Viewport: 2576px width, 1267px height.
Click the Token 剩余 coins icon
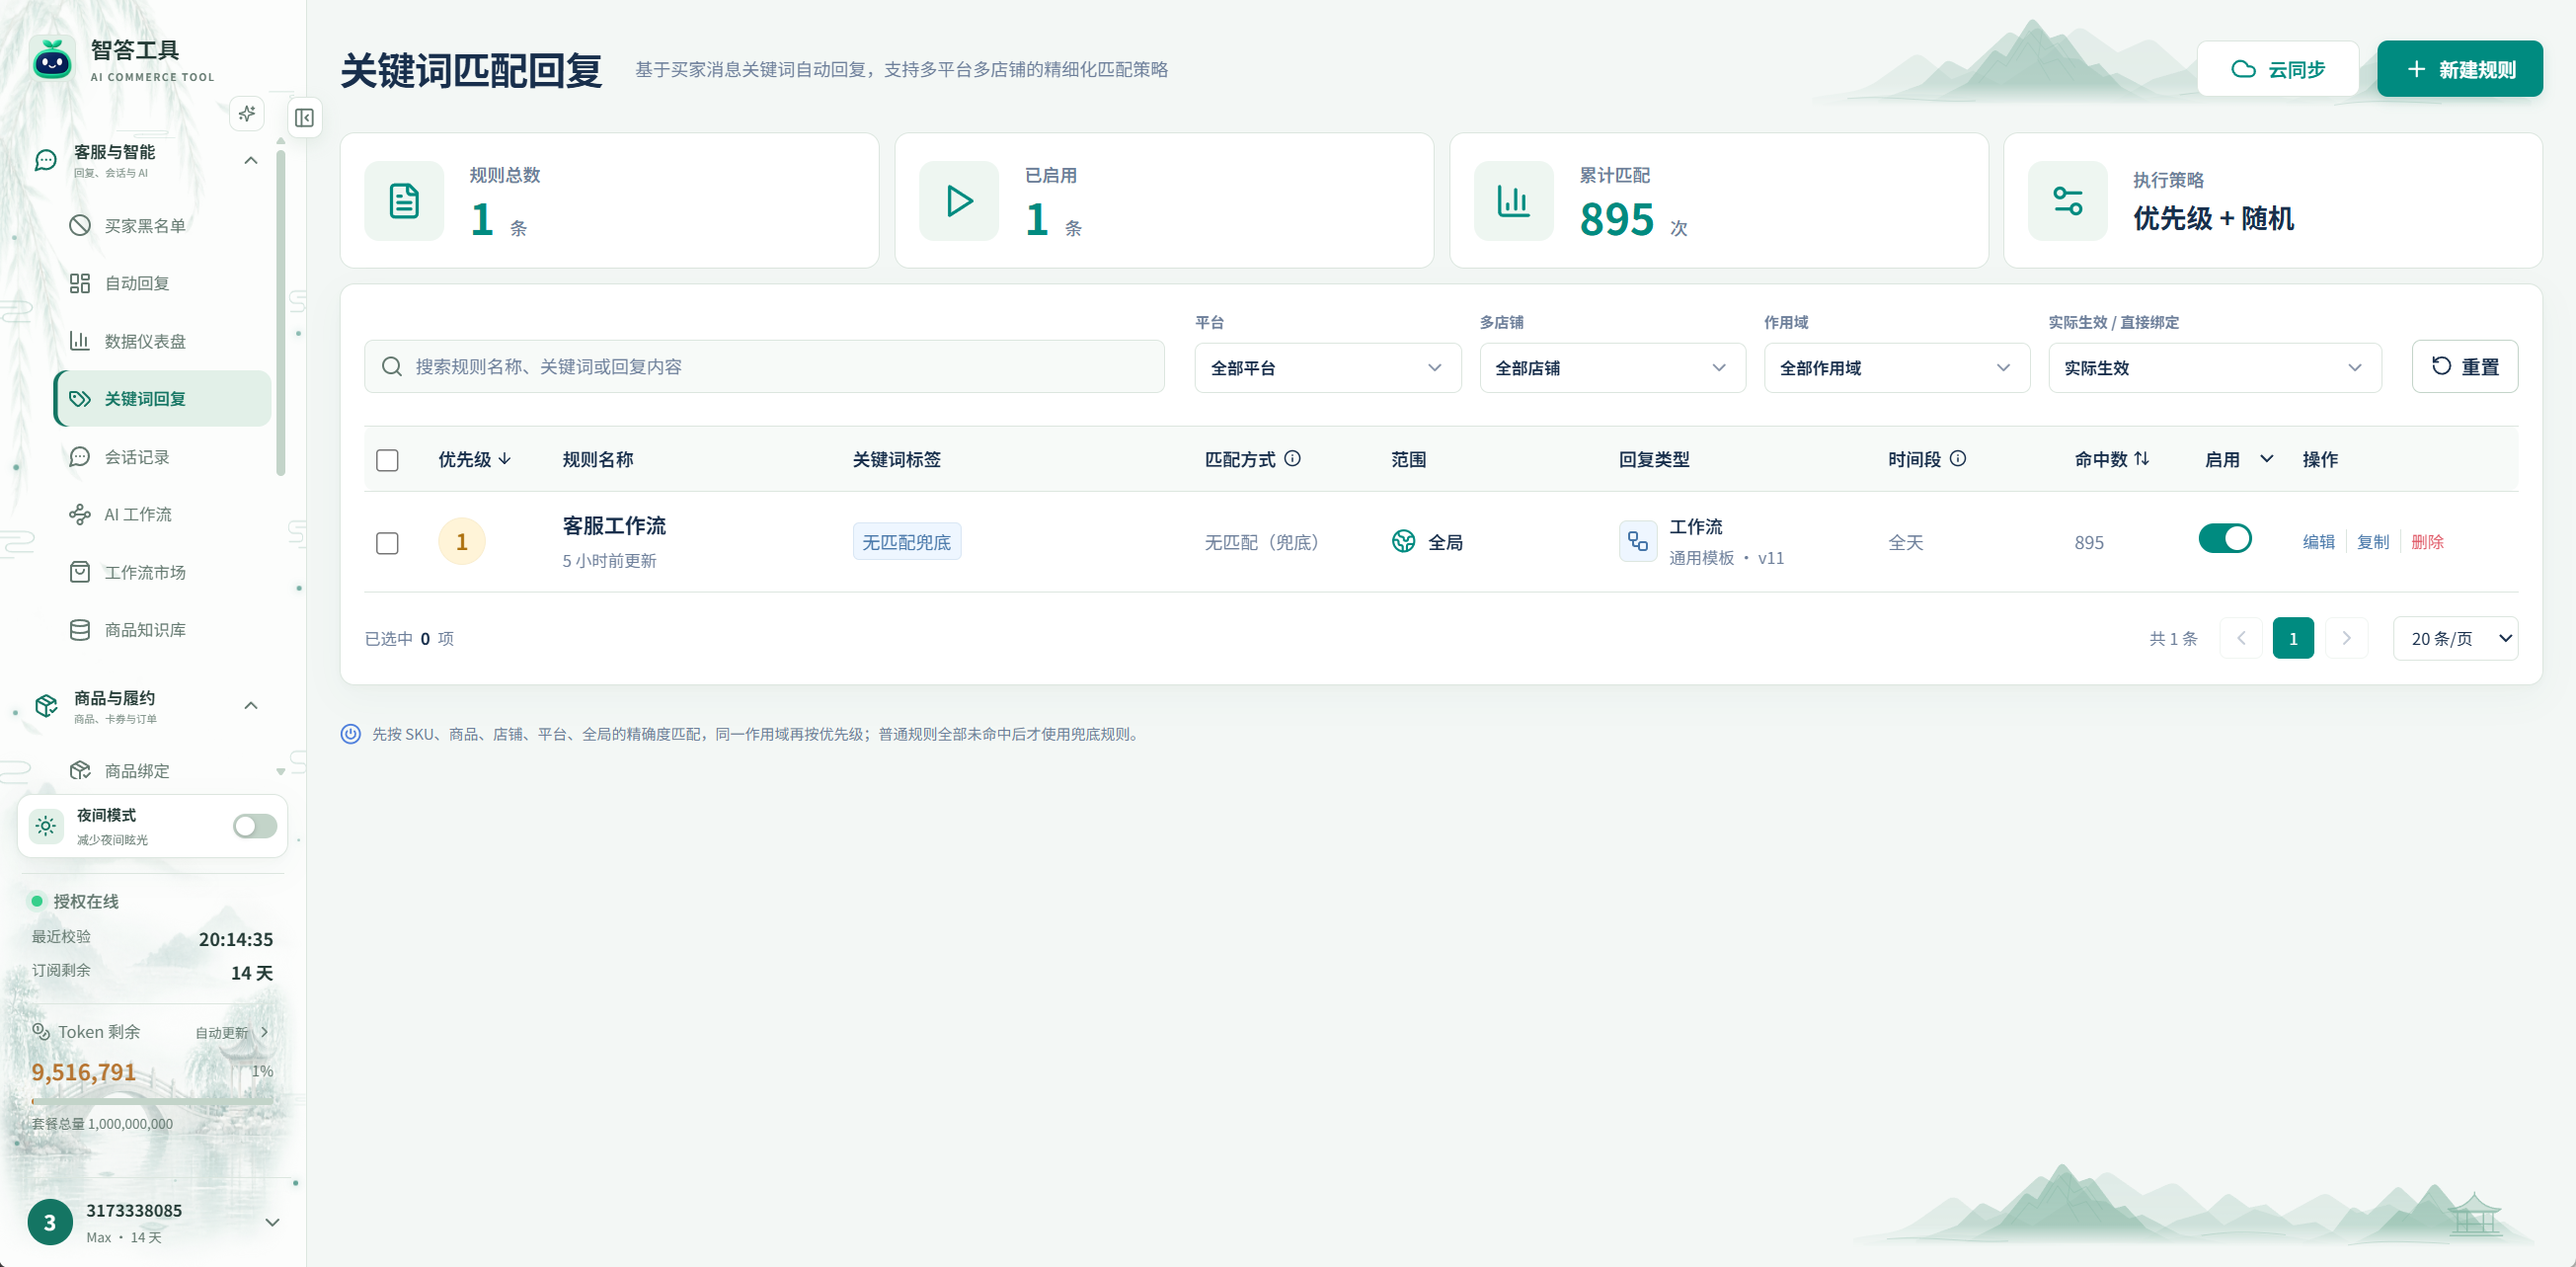[x=41, y=1031]
